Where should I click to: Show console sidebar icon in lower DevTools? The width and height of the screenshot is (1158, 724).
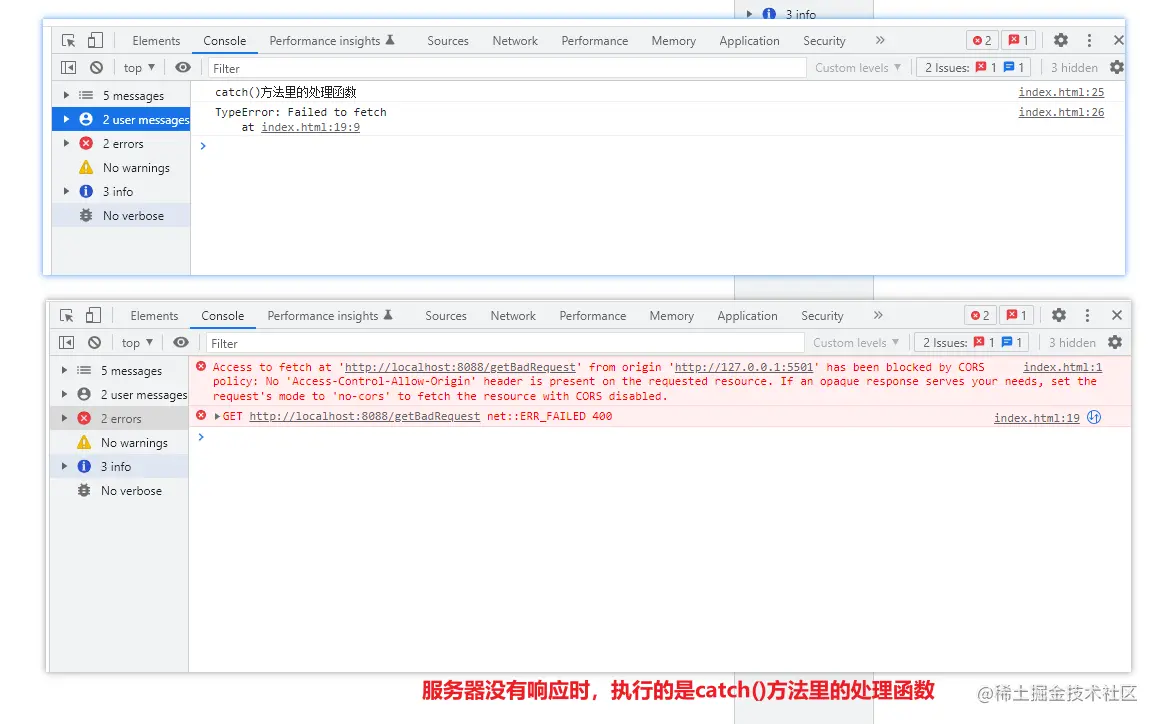tap(66, 343)
